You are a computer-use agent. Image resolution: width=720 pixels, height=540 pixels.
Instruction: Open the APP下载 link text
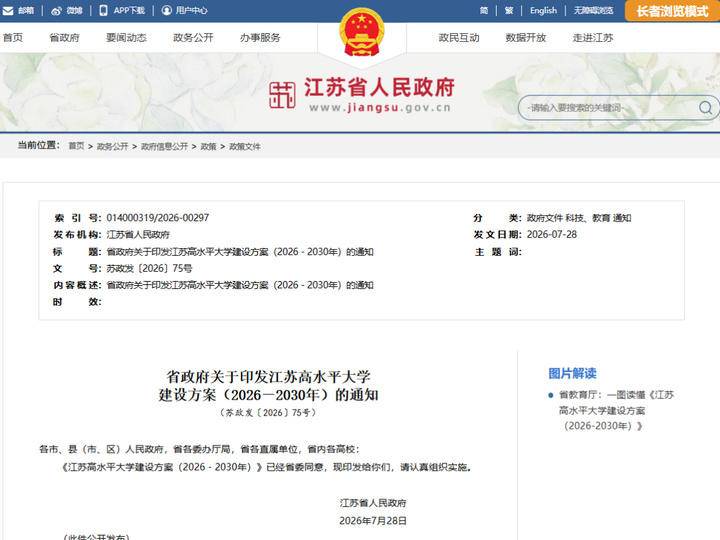[x=129, y=10]
